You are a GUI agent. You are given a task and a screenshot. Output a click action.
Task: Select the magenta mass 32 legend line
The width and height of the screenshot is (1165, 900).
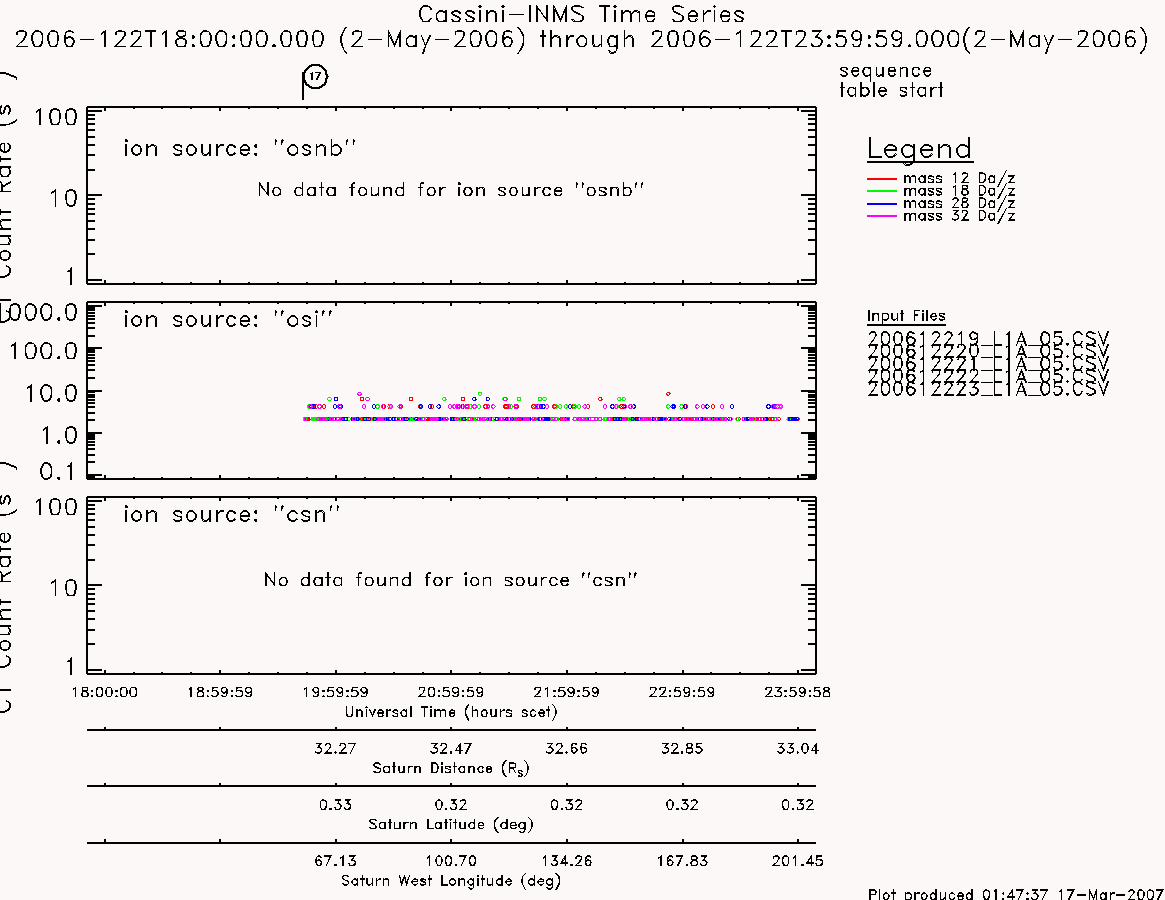coord(882,216)
